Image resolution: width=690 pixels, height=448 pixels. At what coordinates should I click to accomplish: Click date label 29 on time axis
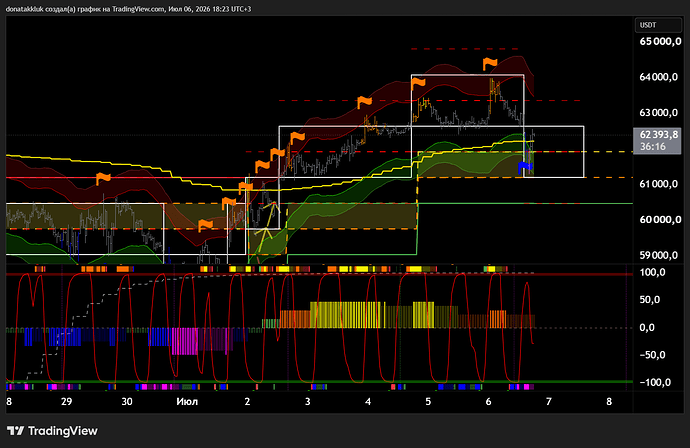(x=66, y=401)
